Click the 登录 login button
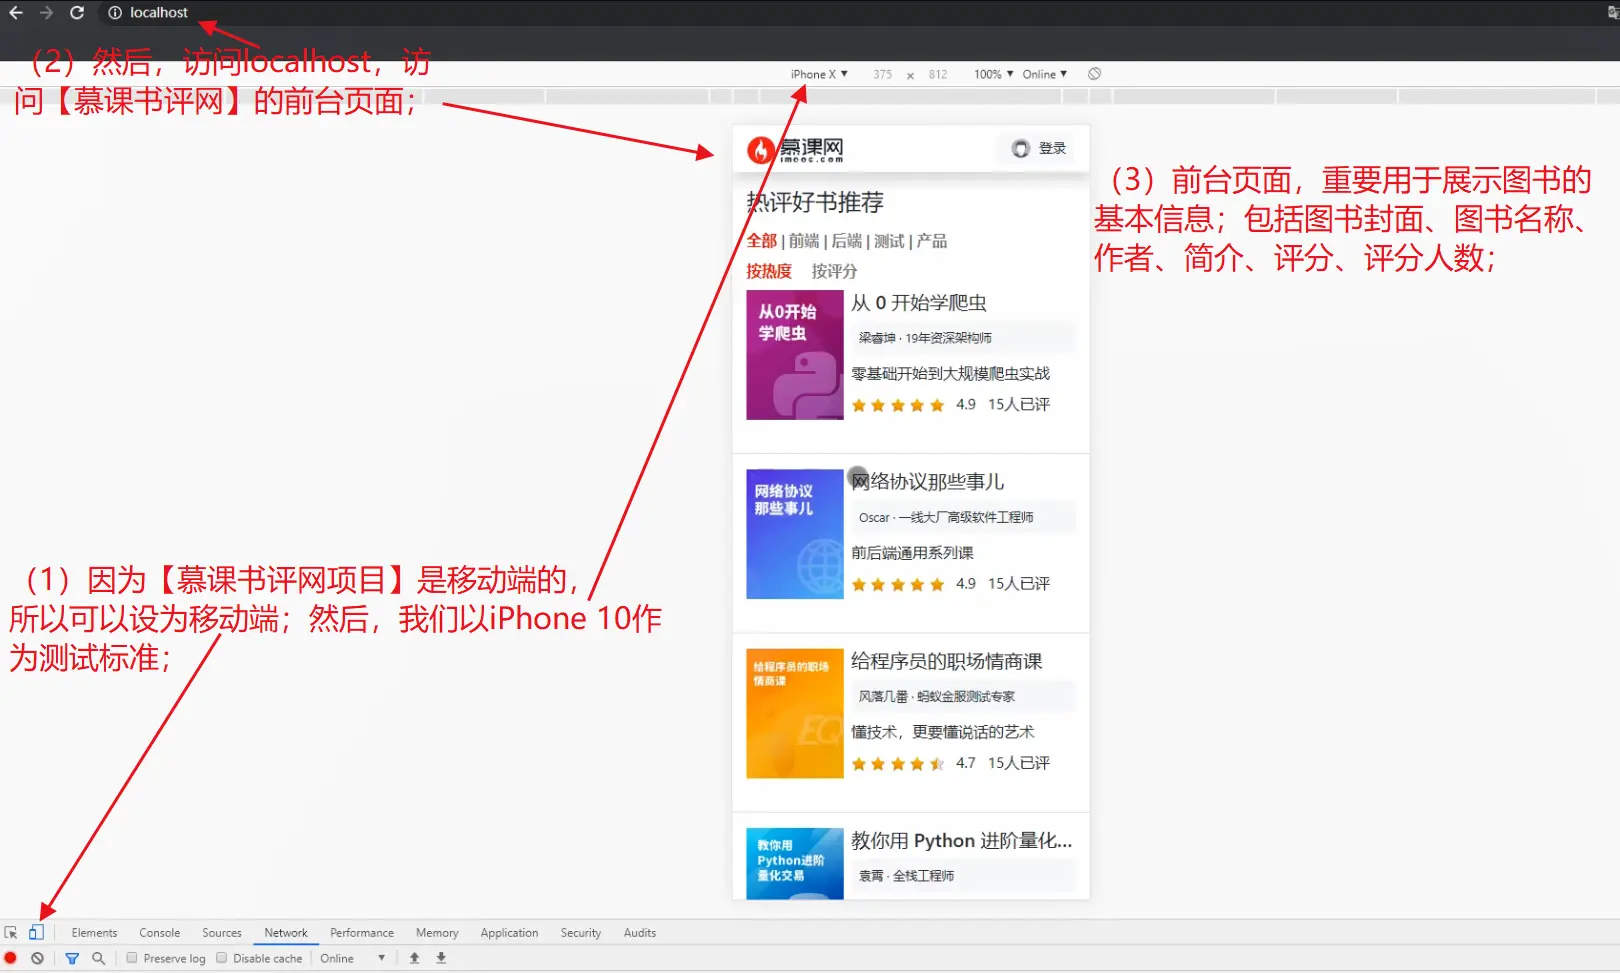The width and height of the screenshot is (1620, 973). point(1040,148)
